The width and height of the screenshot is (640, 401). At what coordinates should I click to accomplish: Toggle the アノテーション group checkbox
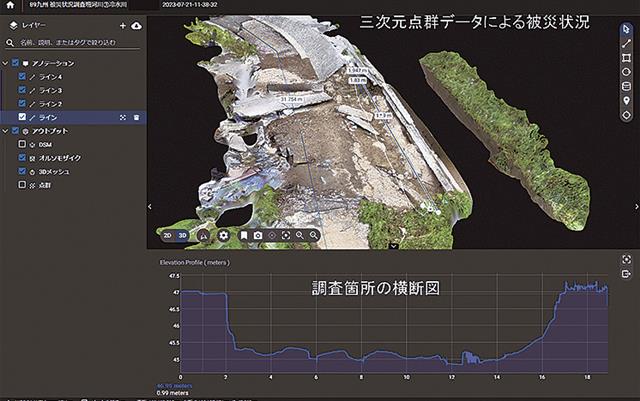[x=16, y=63]
